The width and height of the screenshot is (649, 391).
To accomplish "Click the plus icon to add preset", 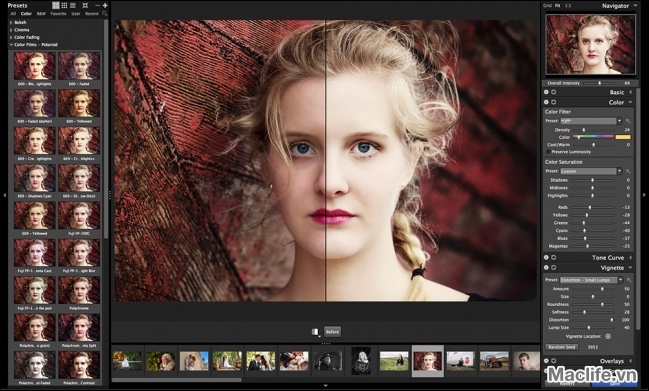I will pos(105,5).
